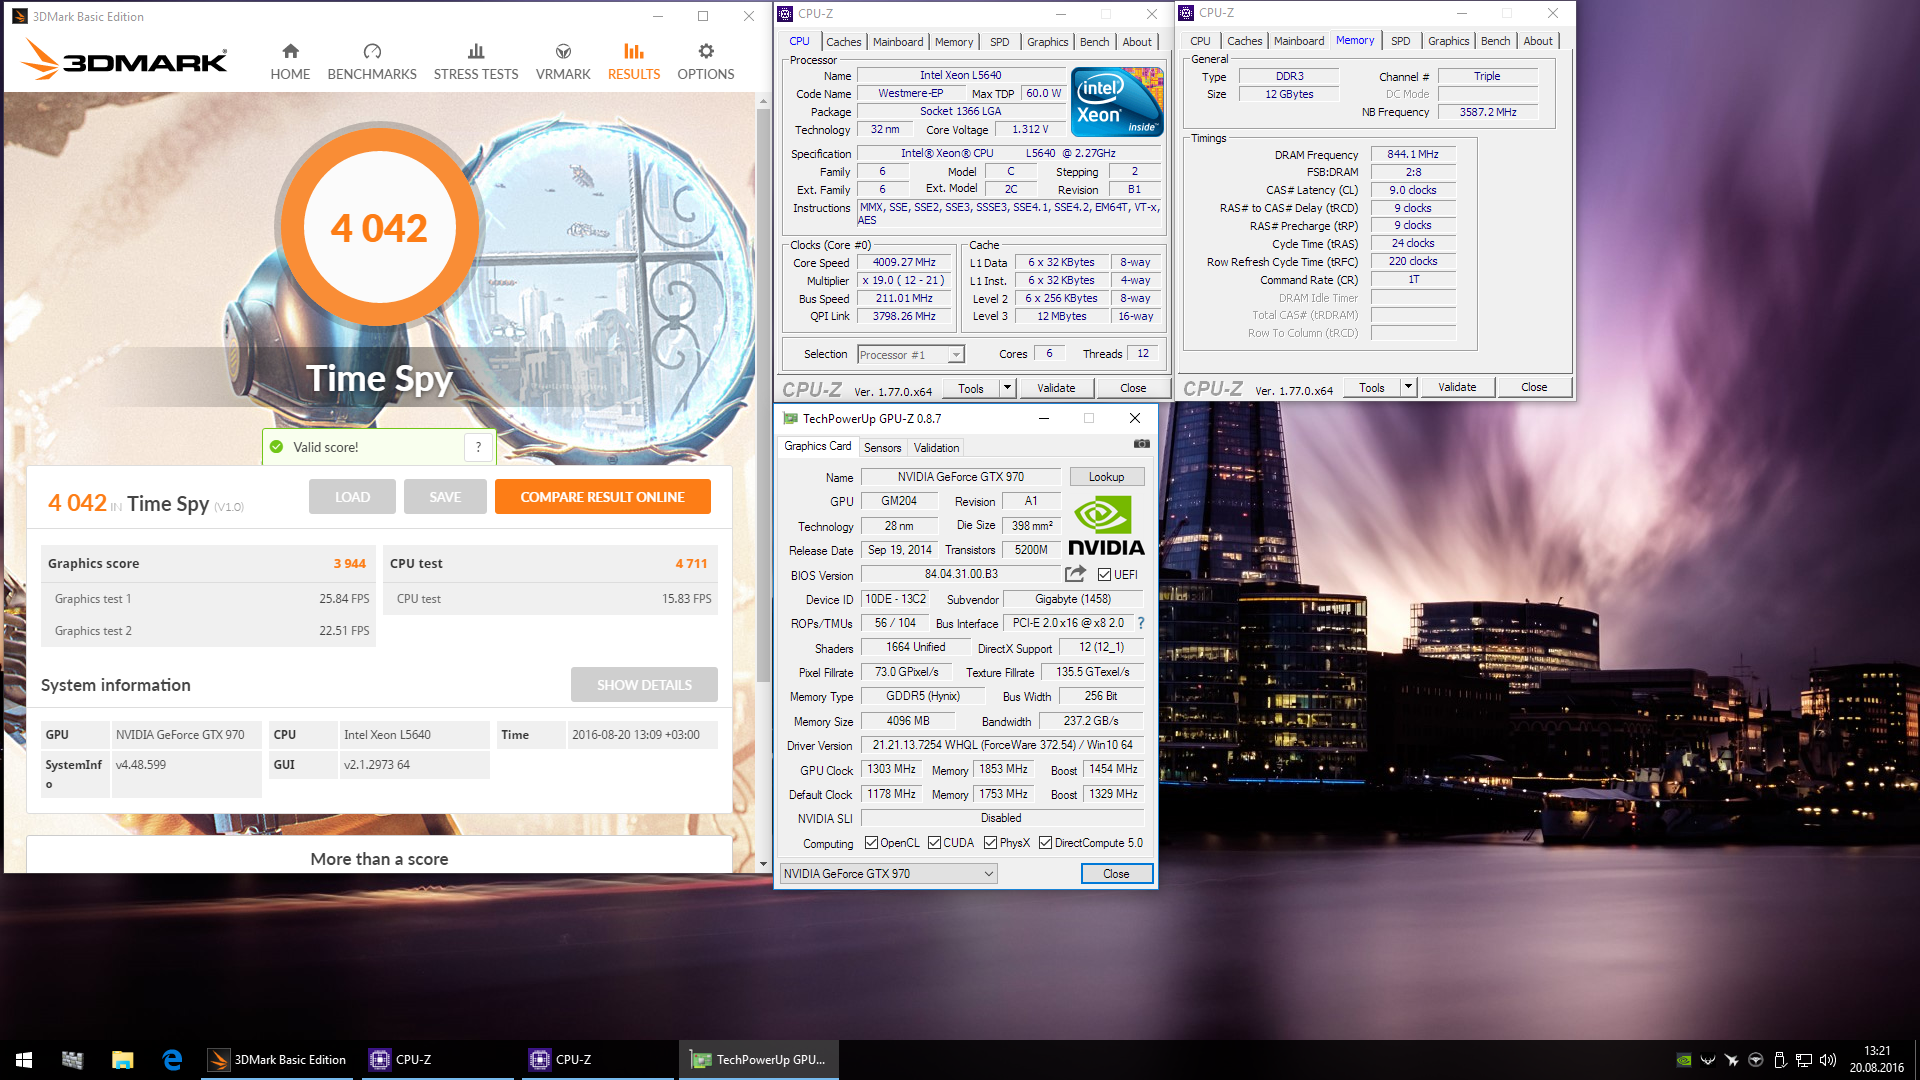Toggle PhysX checkbox in GPU-Z
This screenshot has width=1920, height=1080.
pos(990,843)
